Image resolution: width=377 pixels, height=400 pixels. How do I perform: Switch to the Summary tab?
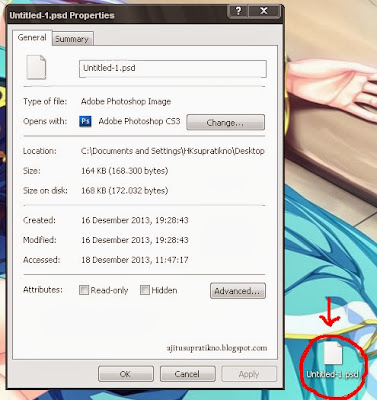pyautogui.click(x=72, y=39)
